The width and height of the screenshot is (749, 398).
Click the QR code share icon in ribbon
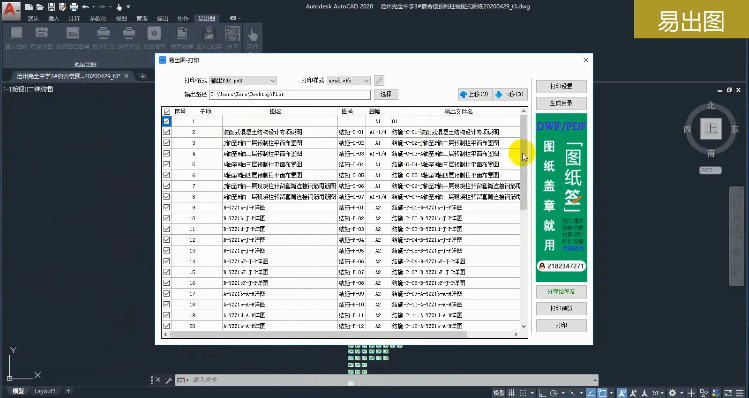pos(232,34)
